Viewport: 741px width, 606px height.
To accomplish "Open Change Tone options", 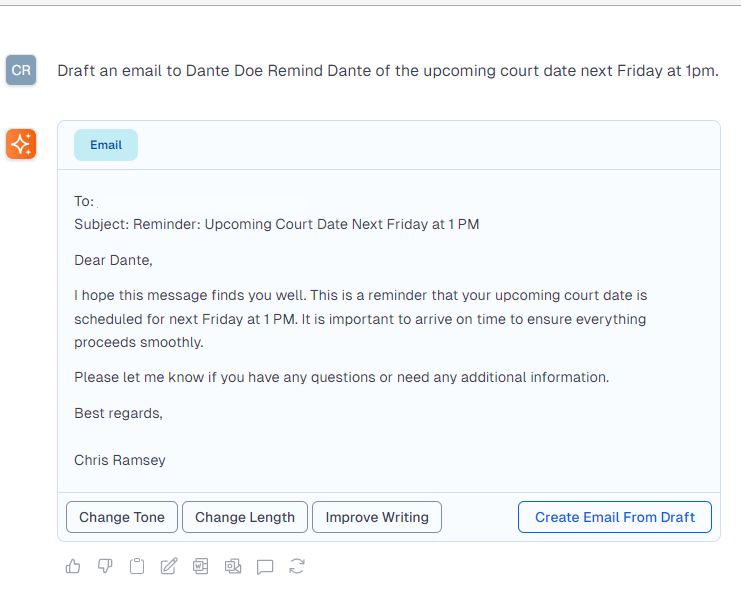I will click(x=122, y=517).
